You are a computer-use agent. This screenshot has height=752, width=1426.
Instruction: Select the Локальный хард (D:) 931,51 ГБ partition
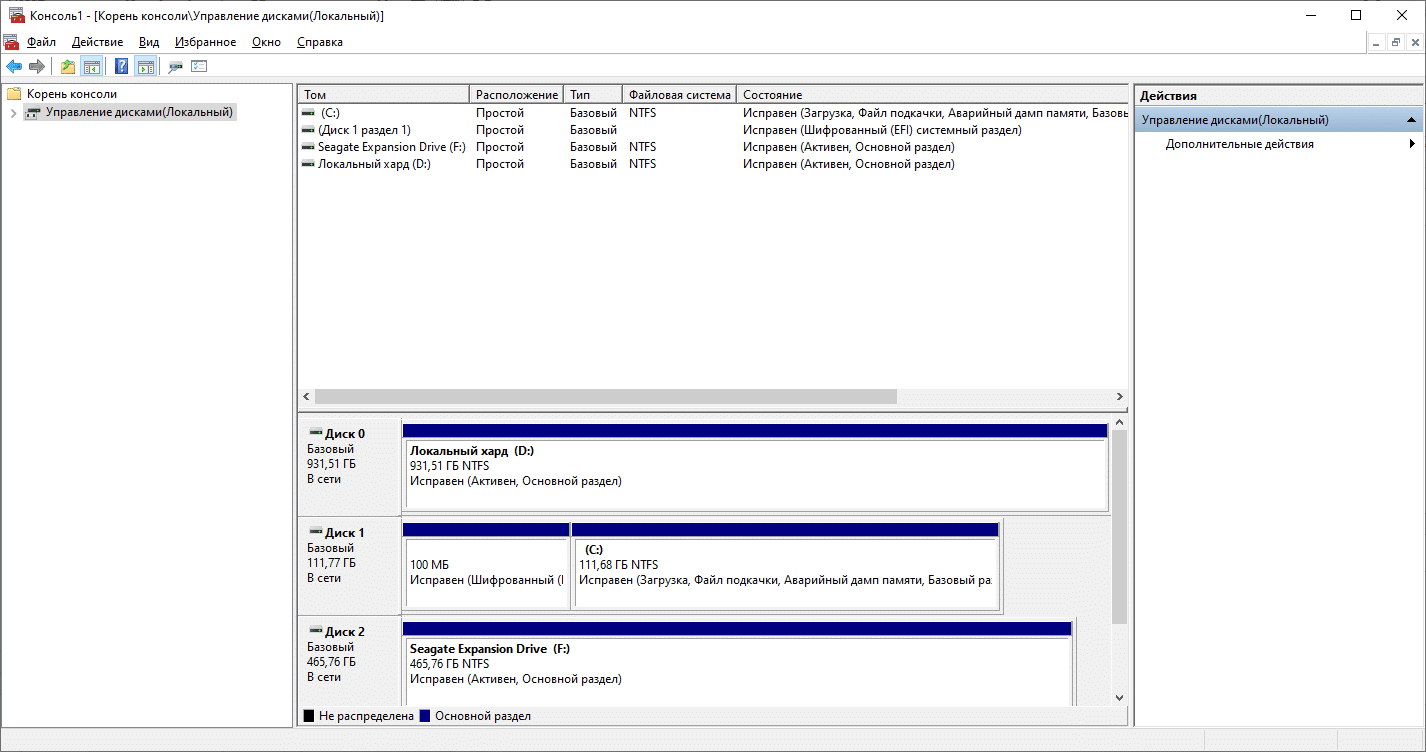(x=755, y=468)
